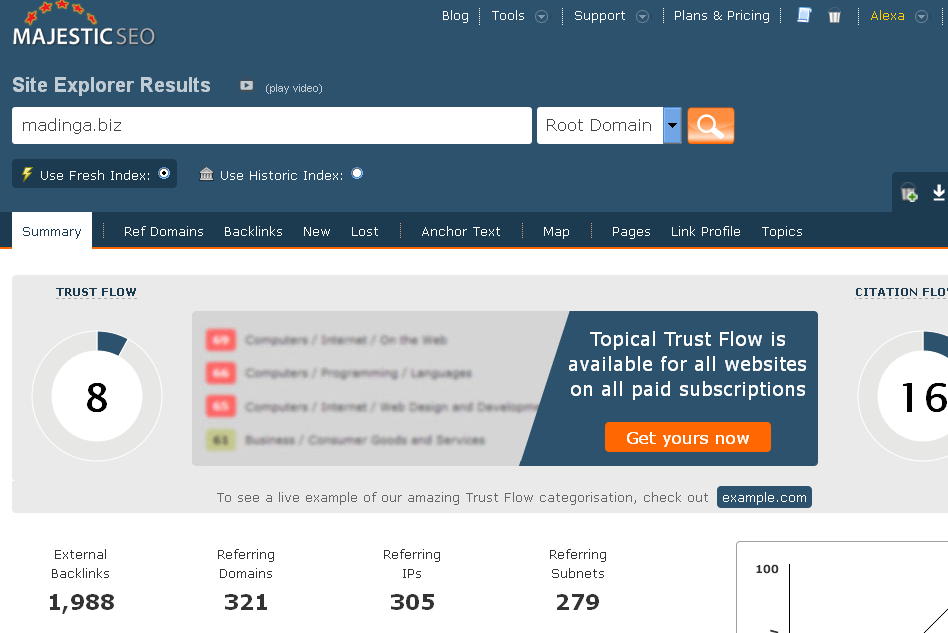Image resolution: width=948 pixels, height=633 pixels.
Task: Click the add to bucket icon
Action: point(909,193)
